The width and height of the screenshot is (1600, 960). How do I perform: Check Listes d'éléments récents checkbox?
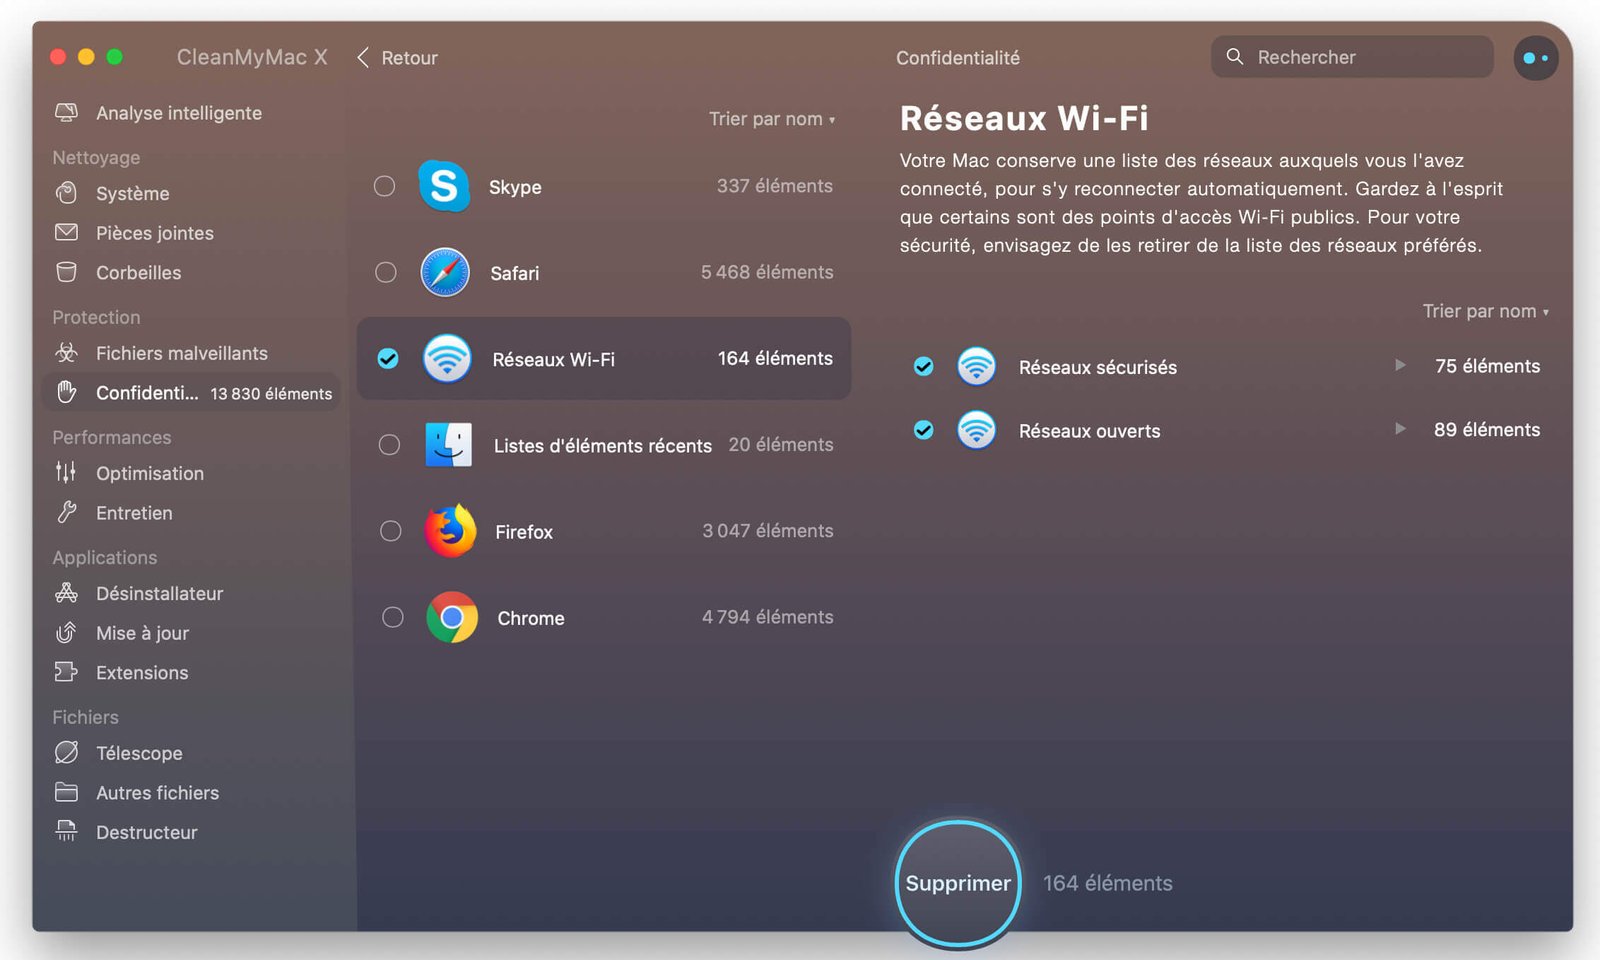pos(389,444)
